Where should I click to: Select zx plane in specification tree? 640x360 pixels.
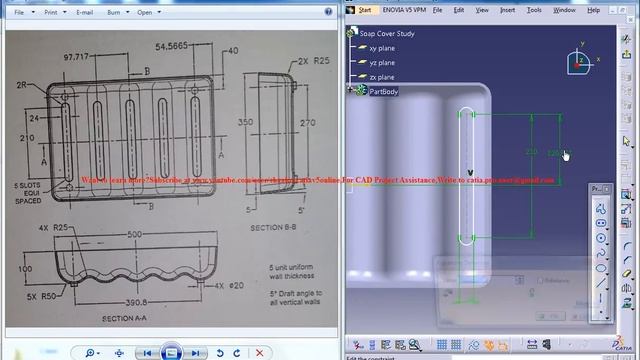382,77
